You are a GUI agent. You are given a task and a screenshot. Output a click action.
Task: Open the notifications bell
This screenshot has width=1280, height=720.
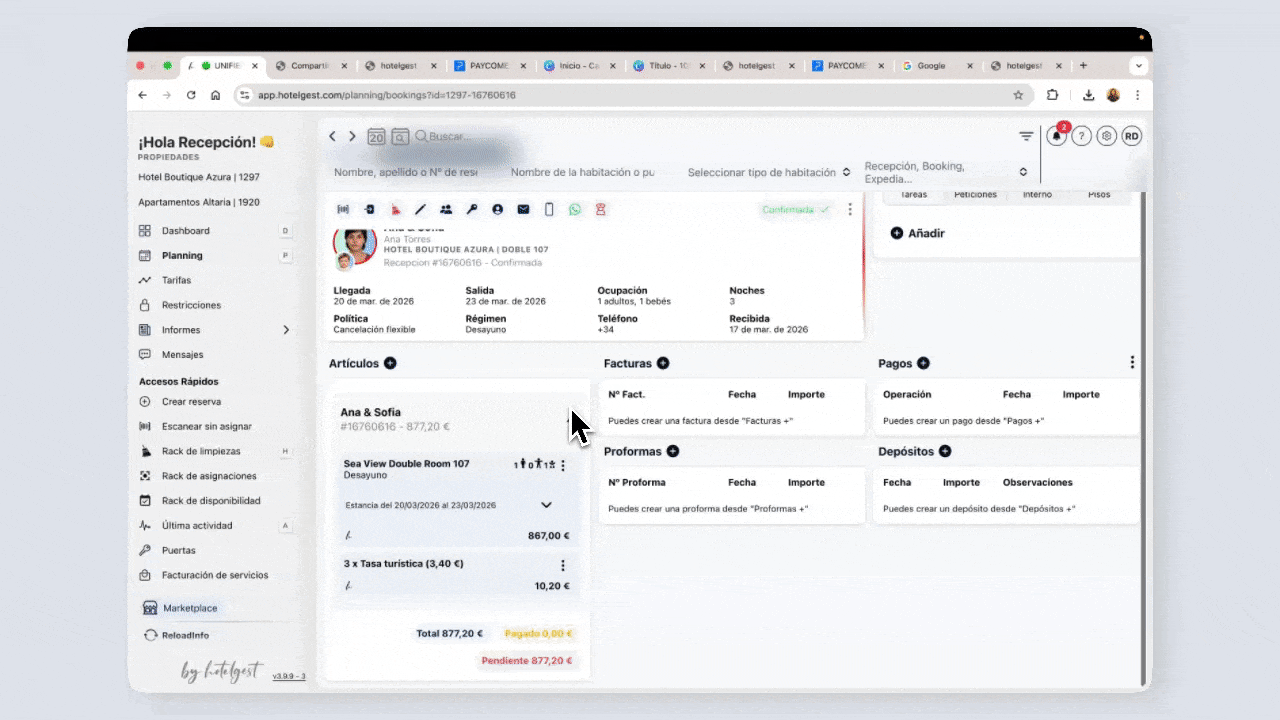1056,137
